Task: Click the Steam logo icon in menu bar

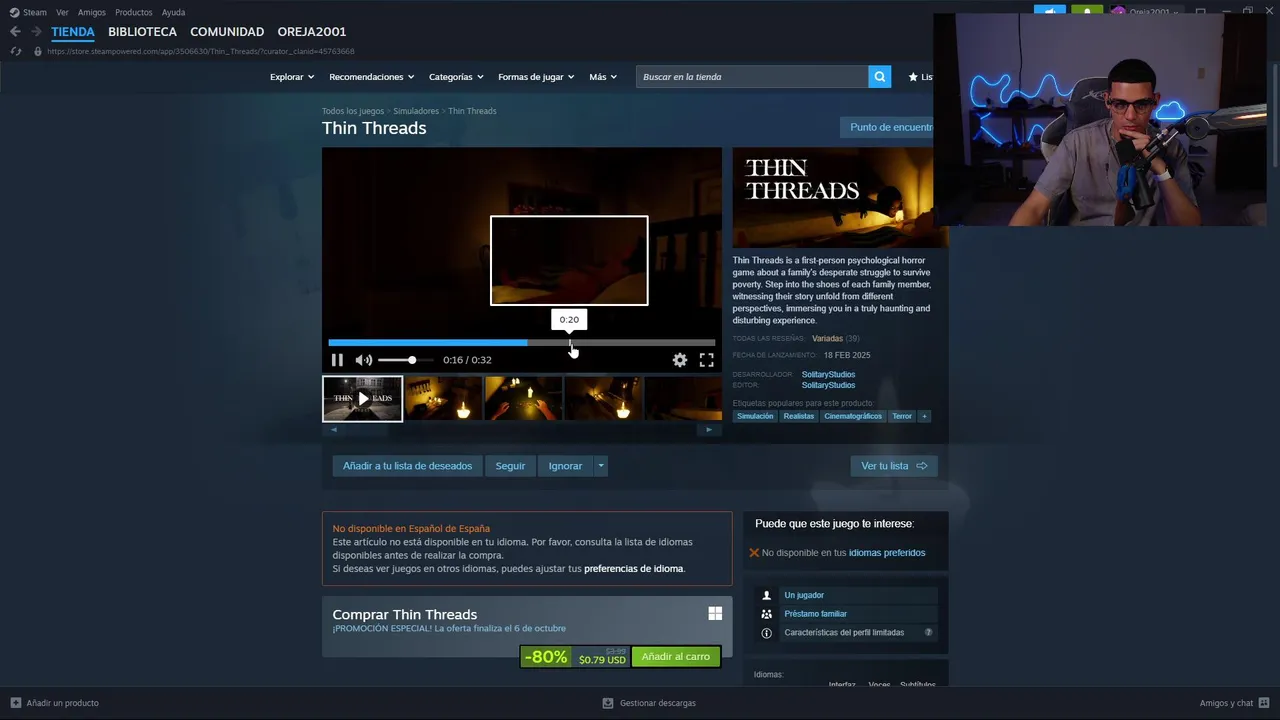Action: [x=14, y=12]
